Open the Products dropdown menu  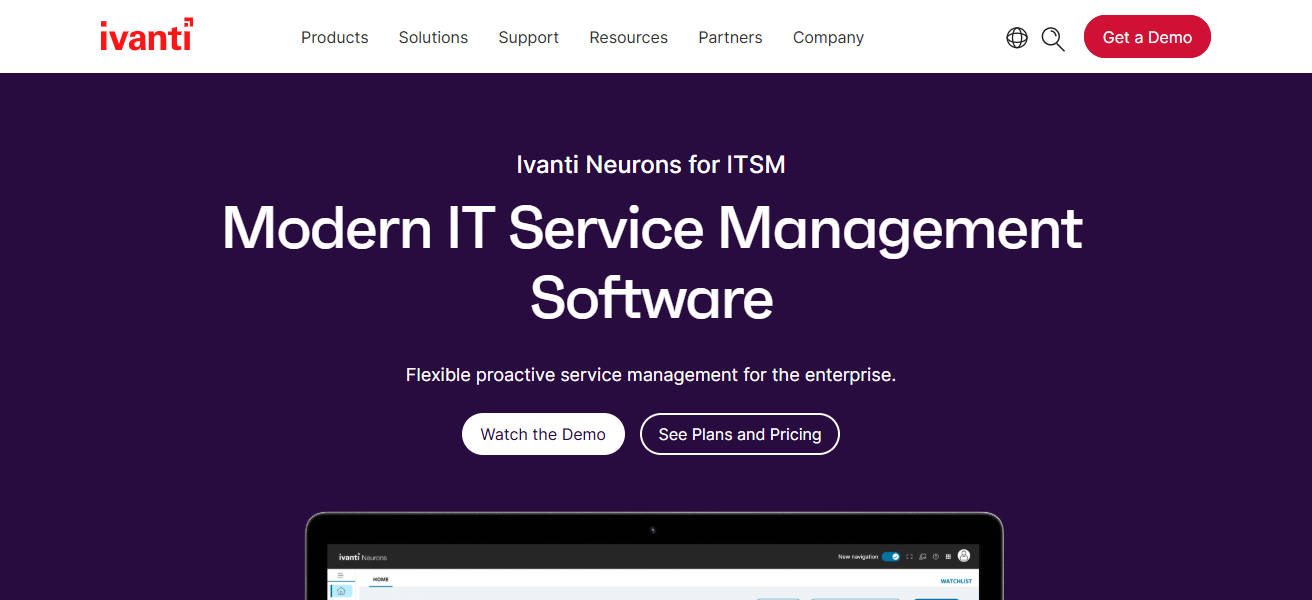click(334, 37)
